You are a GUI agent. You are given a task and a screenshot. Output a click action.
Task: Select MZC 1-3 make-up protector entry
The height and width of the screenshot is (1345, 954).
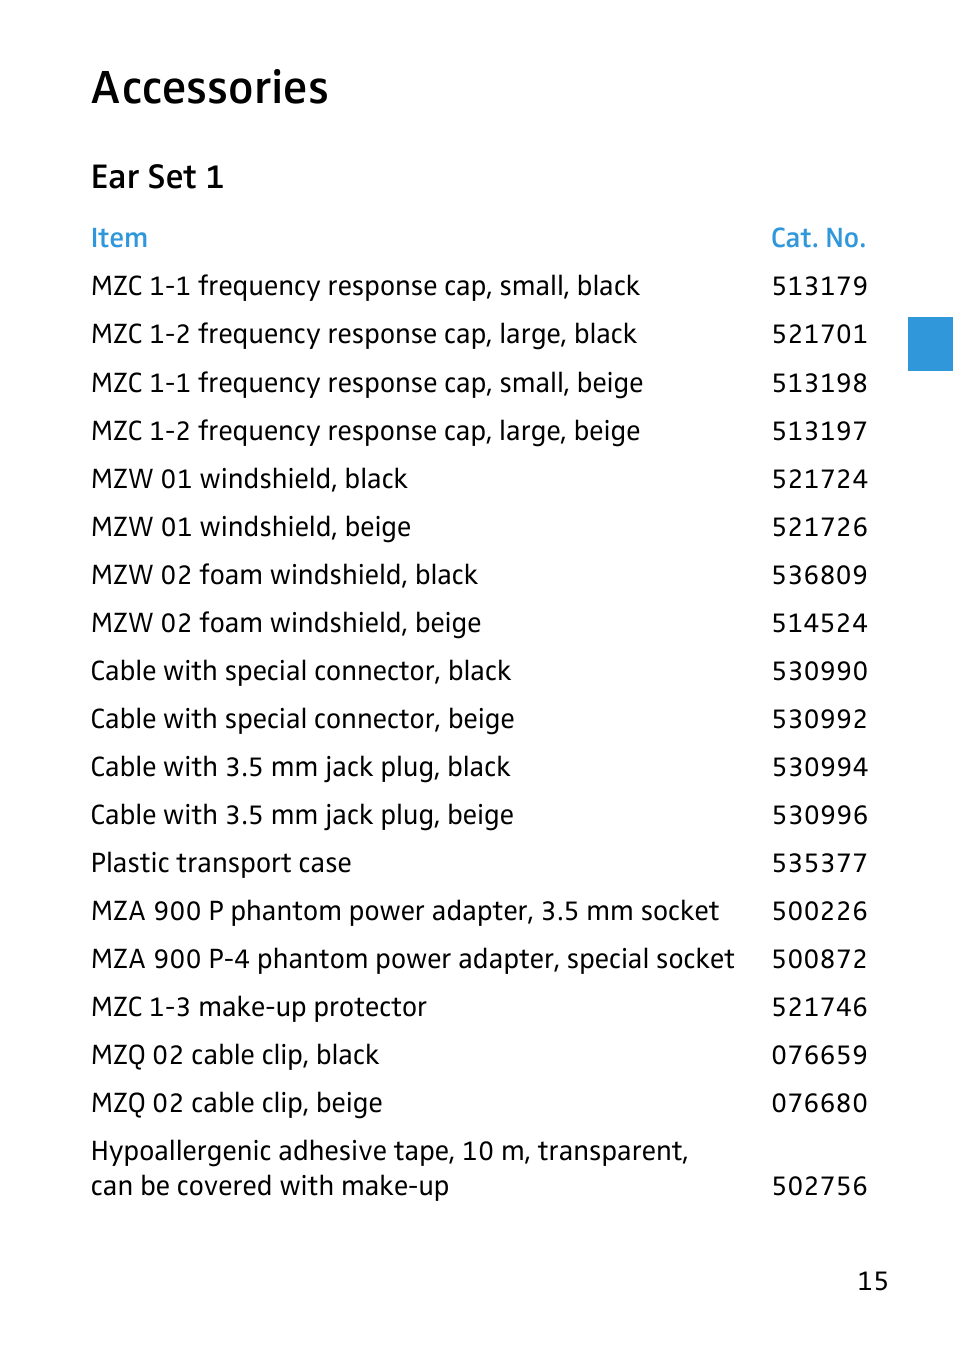pos(259,1007)
